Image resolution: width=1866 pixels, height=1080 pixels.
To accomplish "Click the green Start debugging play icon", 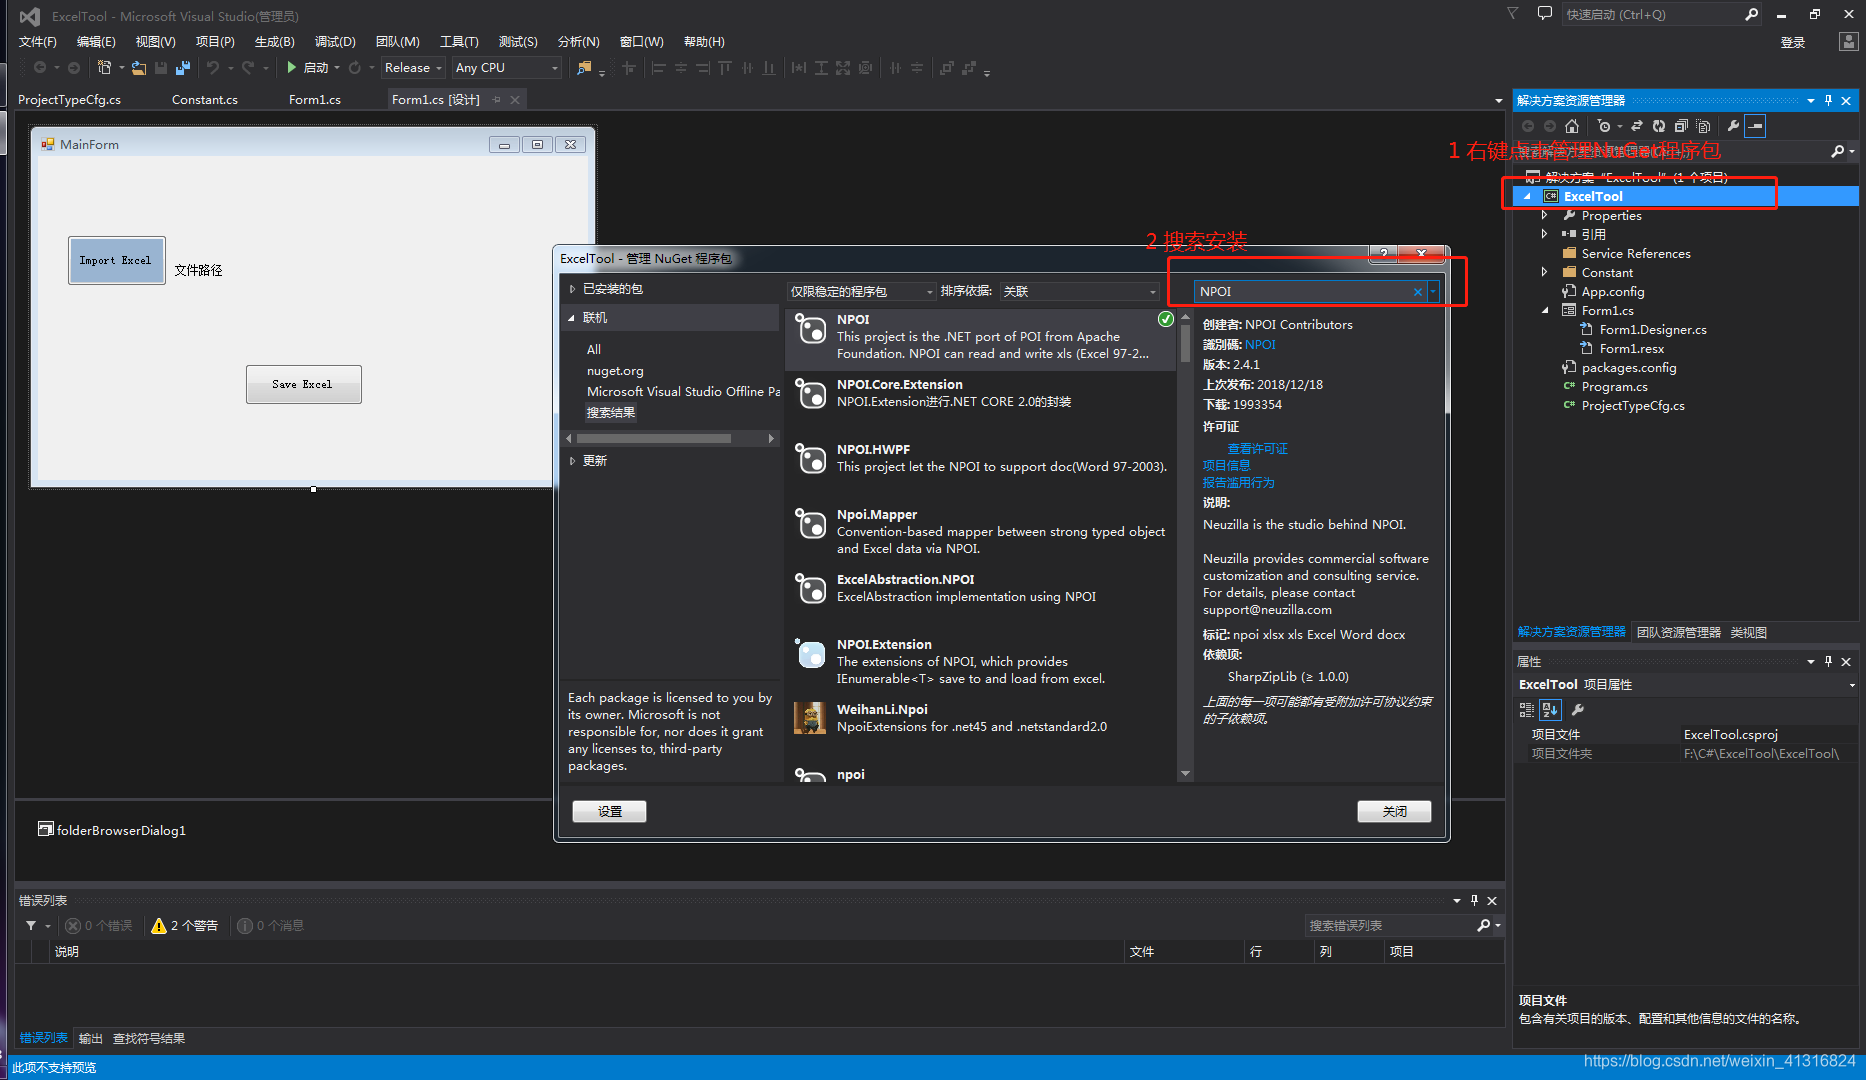I will click(291, 68).
